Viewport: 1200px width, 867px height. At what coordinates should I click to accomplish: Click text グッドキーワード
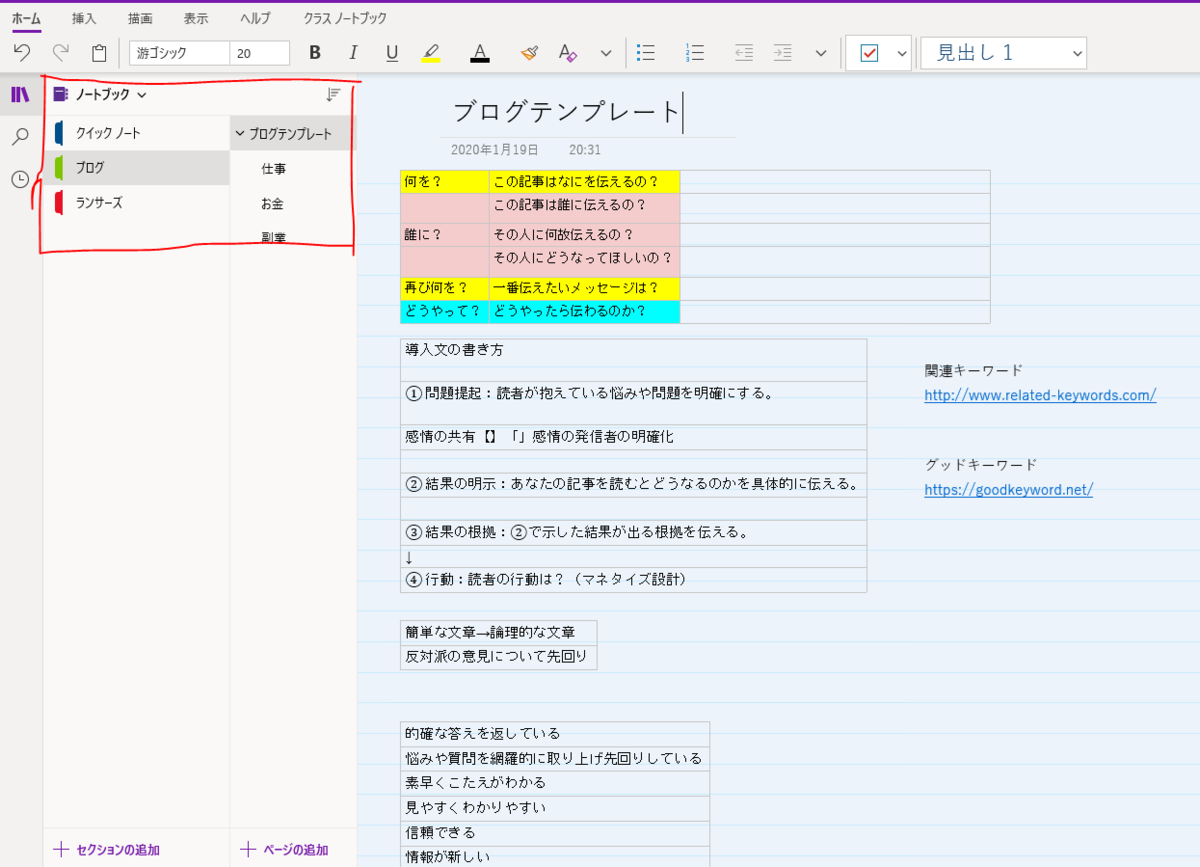pos(980,465)
